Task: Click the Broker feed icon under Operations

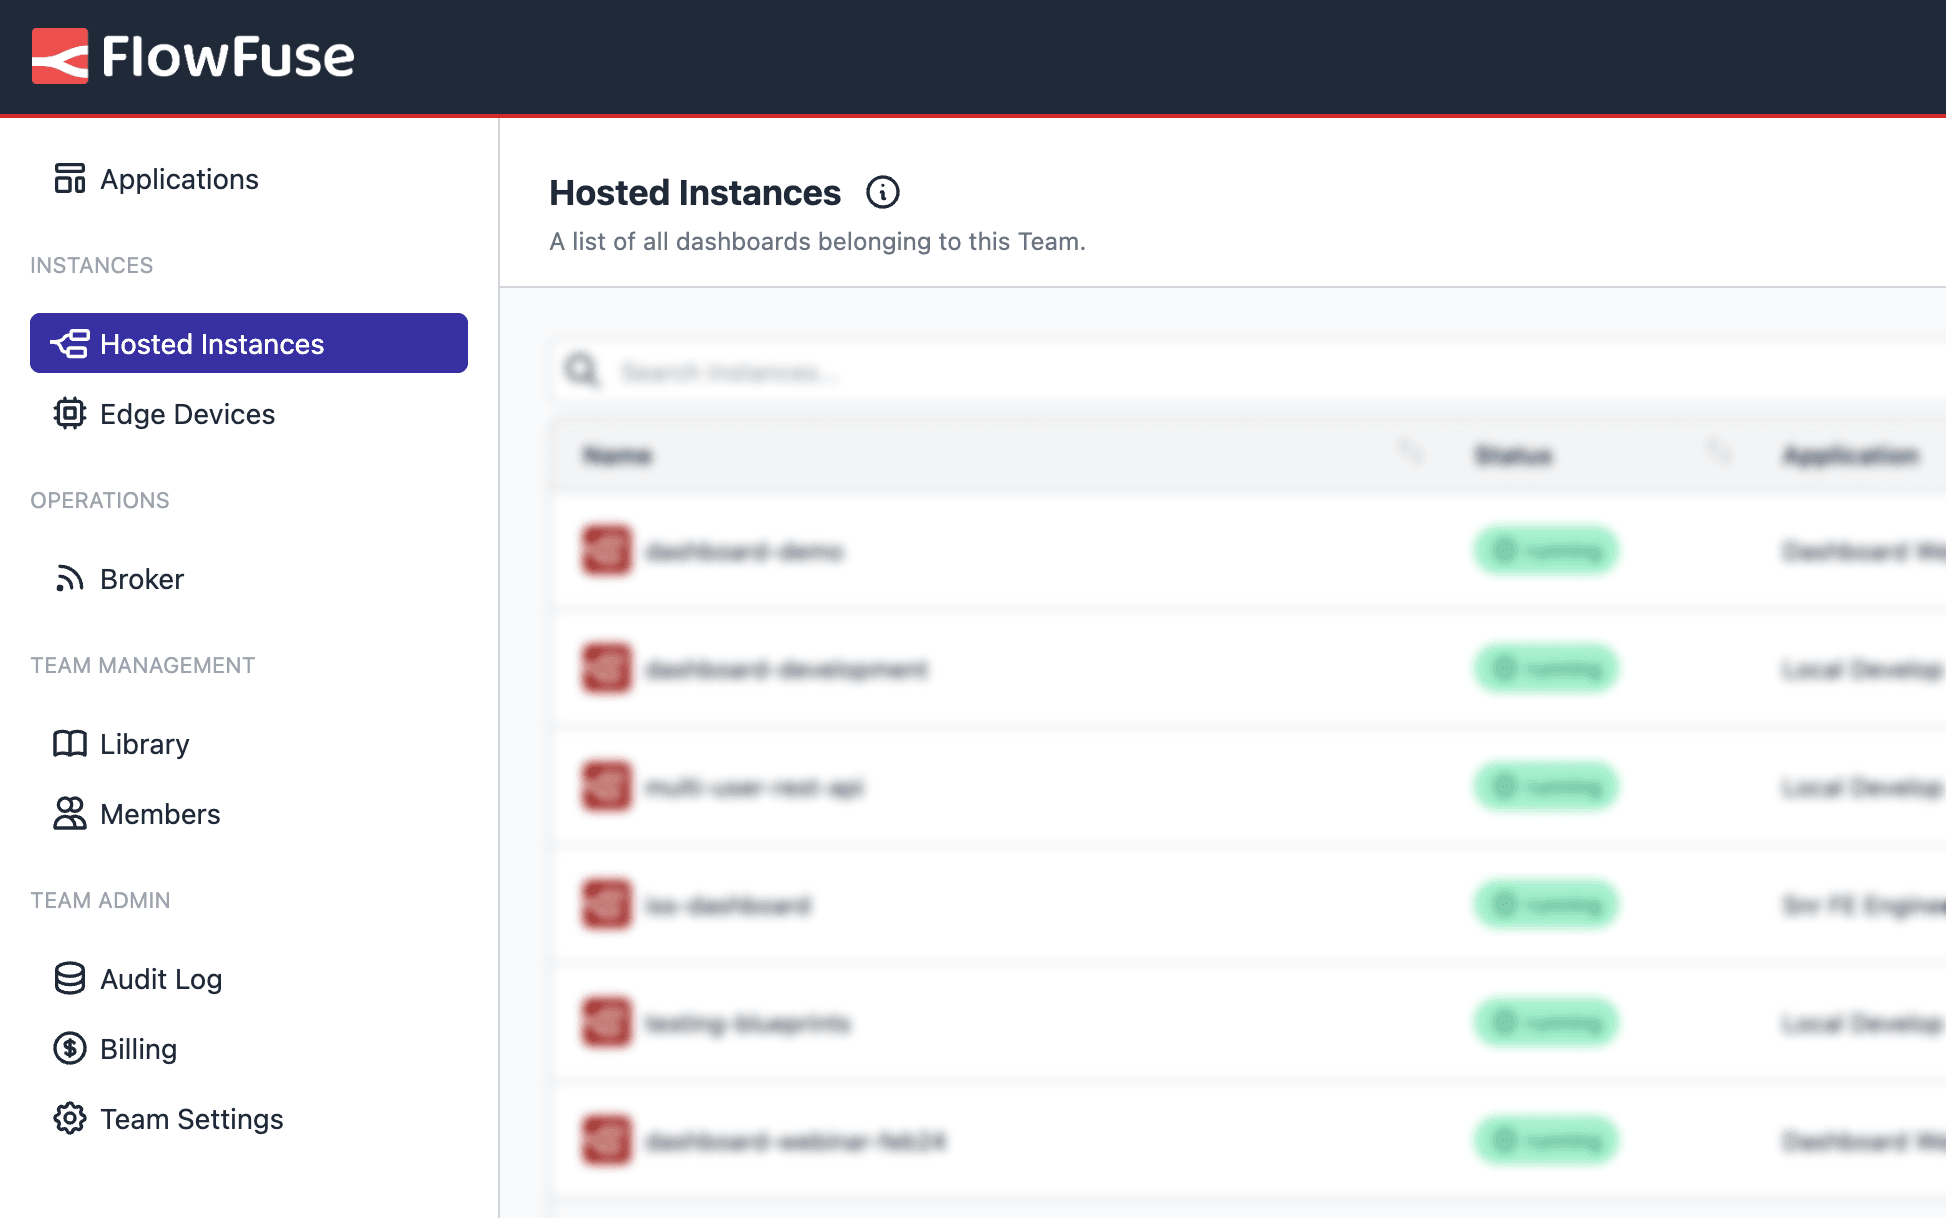Action: 68,578
